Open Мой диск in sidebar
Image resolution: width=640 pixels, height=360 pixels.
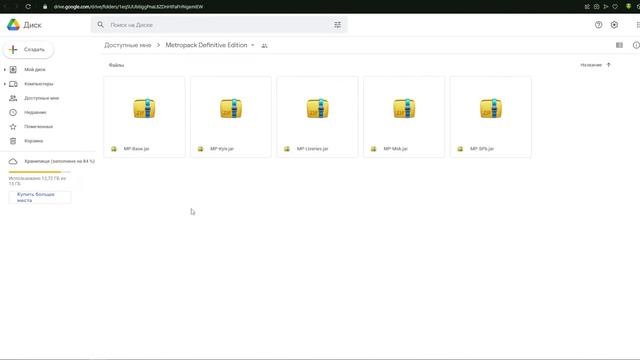point(35,69)
